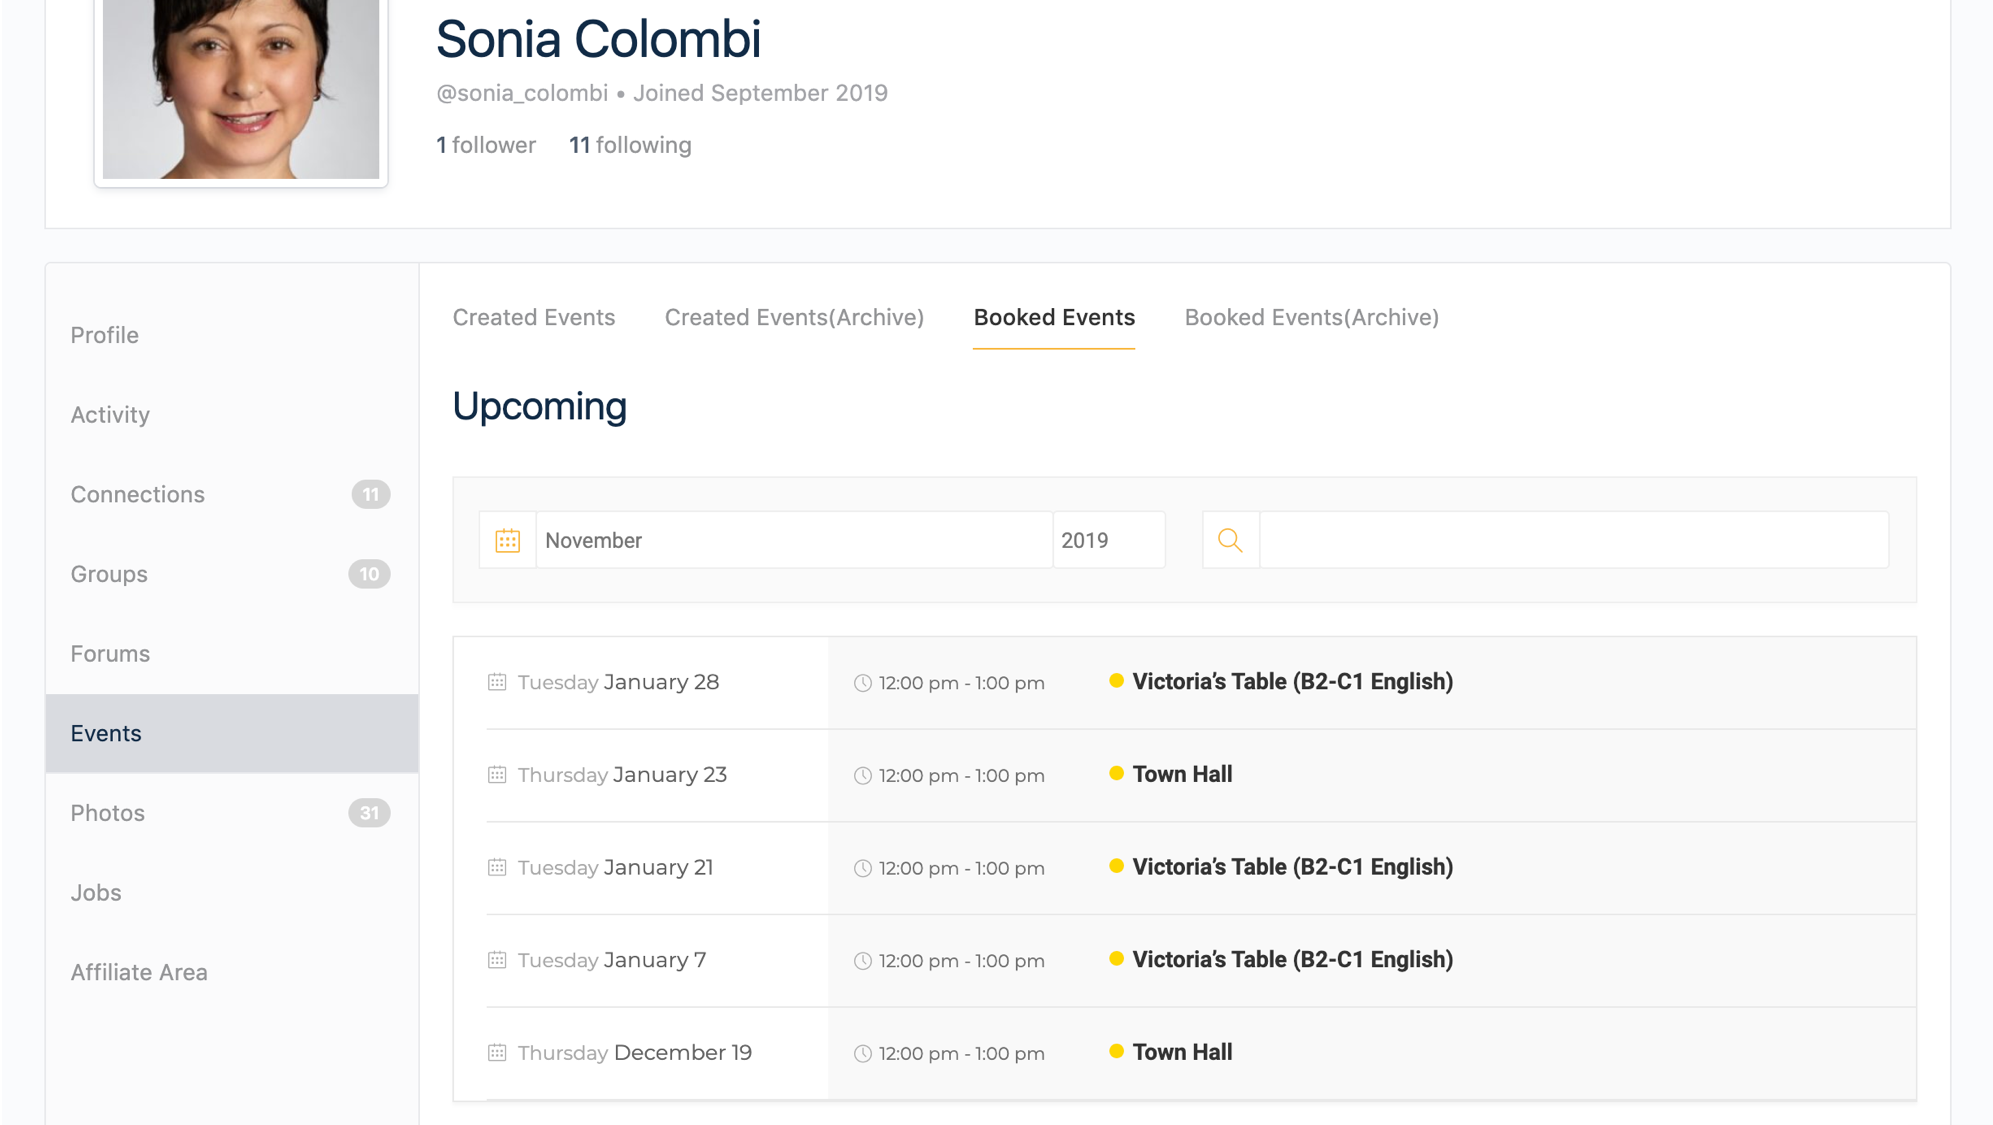1993x1125 pixels.
Task: Click clock icon in the December 19 row
Action: (863, 1054)
